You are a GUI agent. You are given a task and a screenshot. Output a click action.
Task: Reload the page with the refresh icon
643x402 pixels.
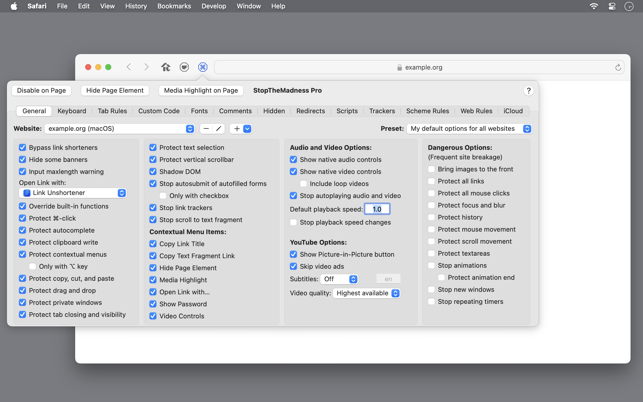point(618,67)
